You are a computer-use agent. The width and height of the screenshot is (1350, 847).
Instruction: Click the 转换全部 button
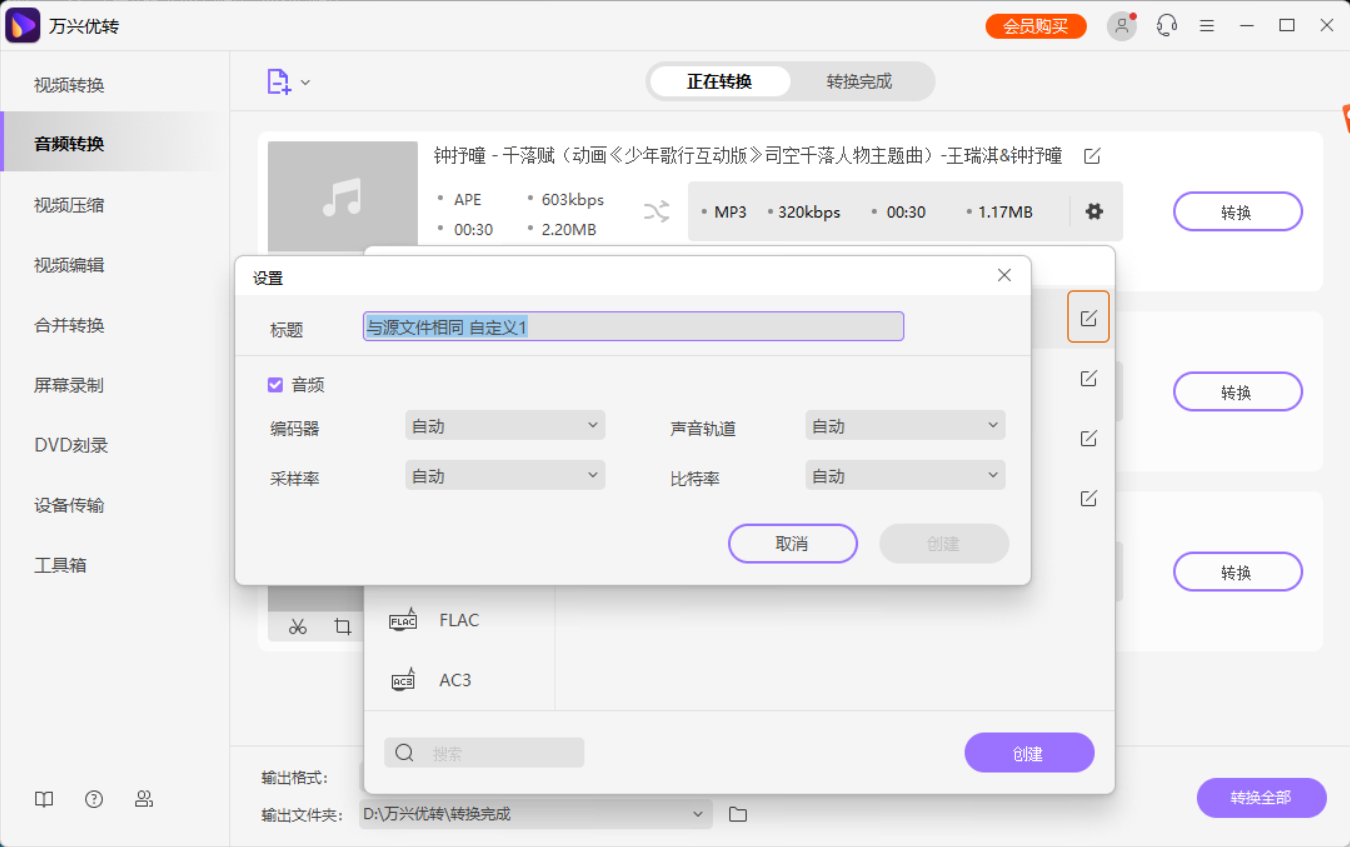1261,798
